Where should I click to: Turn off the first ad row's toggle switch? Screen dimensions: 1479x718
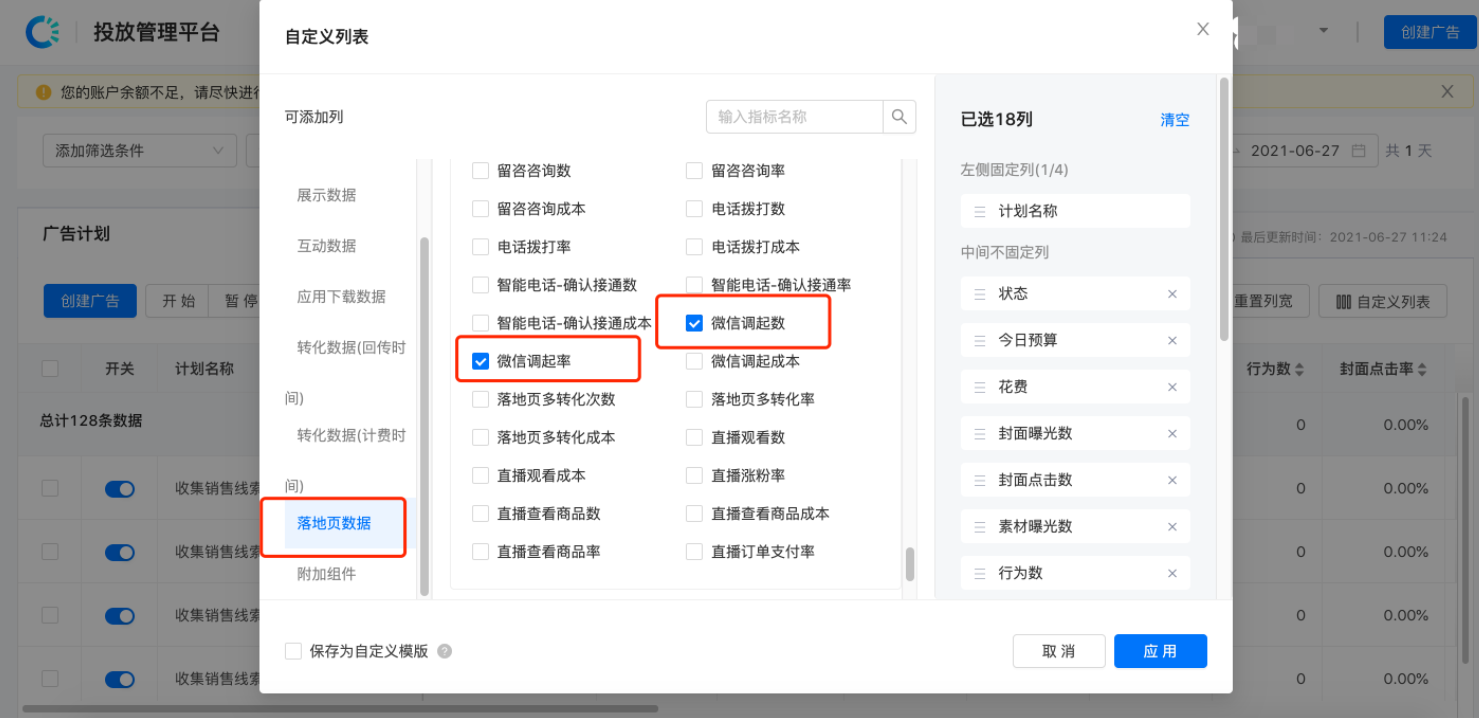pyautogui.click(x=119, y=489)
